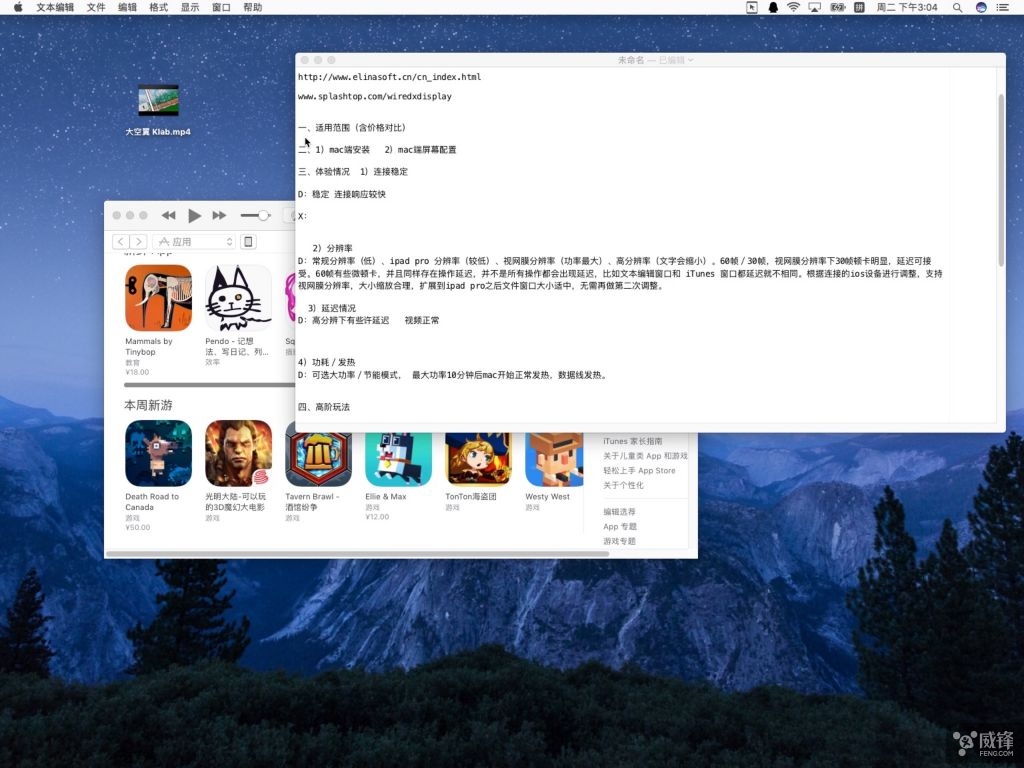Activate Siri from the menu bar
Viewport: 1024px width, 768px height.
pyautogui.click(x=981, y=7)
